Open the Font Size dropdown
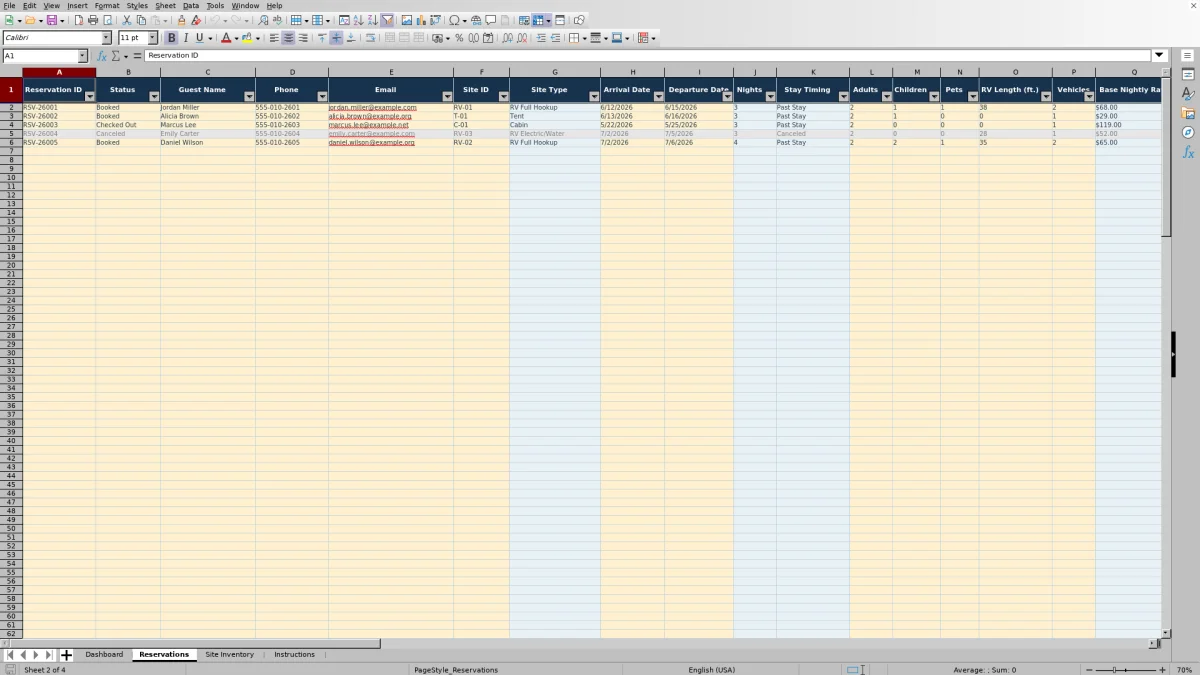Screen dimensions: 1200x675 point(152,38)
